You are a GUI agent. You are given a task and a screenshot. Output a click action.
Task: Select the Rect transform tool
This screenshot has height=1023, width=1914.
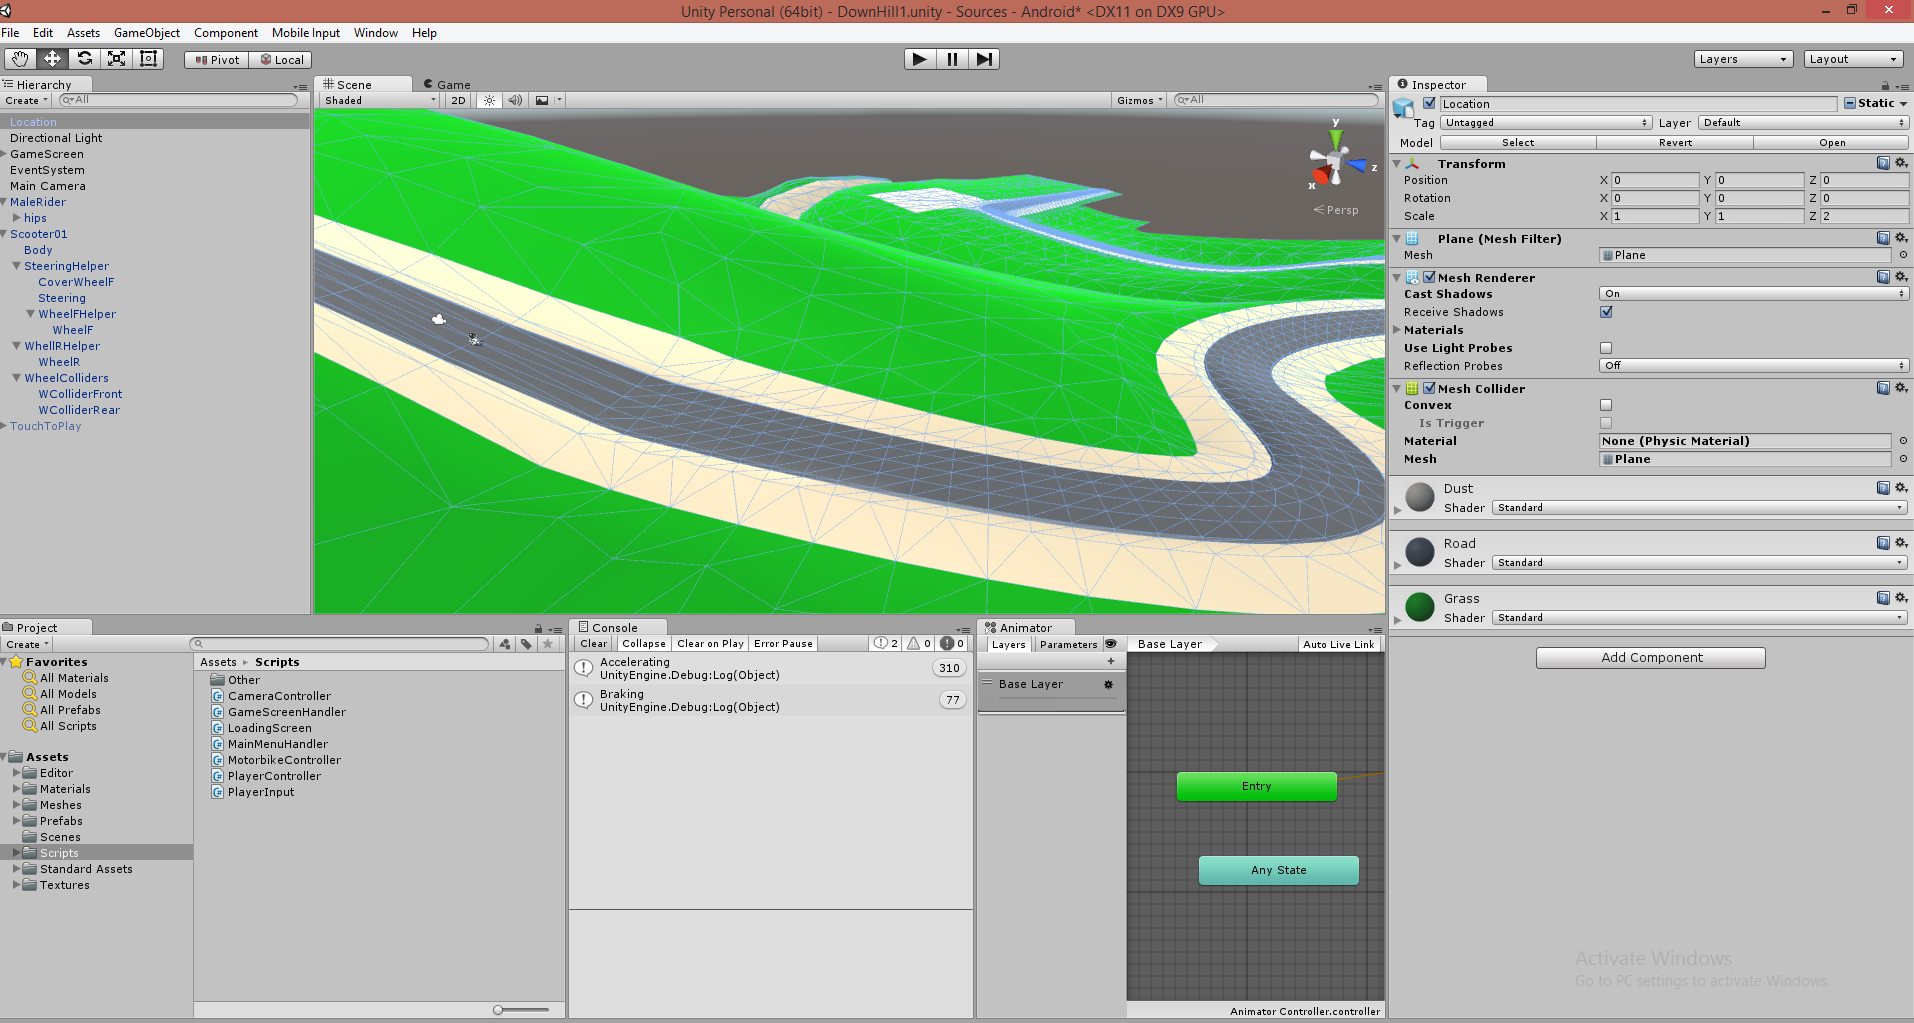(149, 59)
